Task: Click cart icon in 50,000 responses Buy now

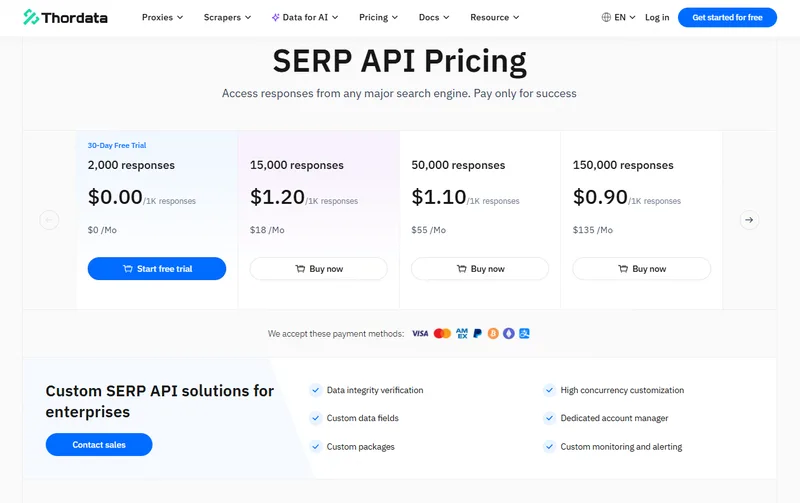Action: 462,269
